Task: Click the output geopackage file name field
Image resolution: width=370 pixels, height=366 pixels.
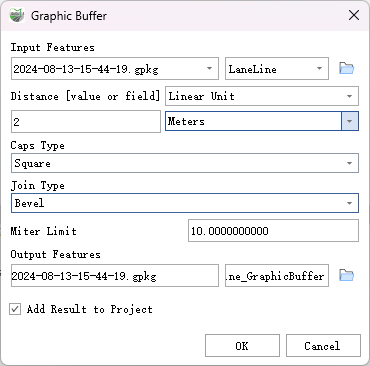Action: click(115, 275)
